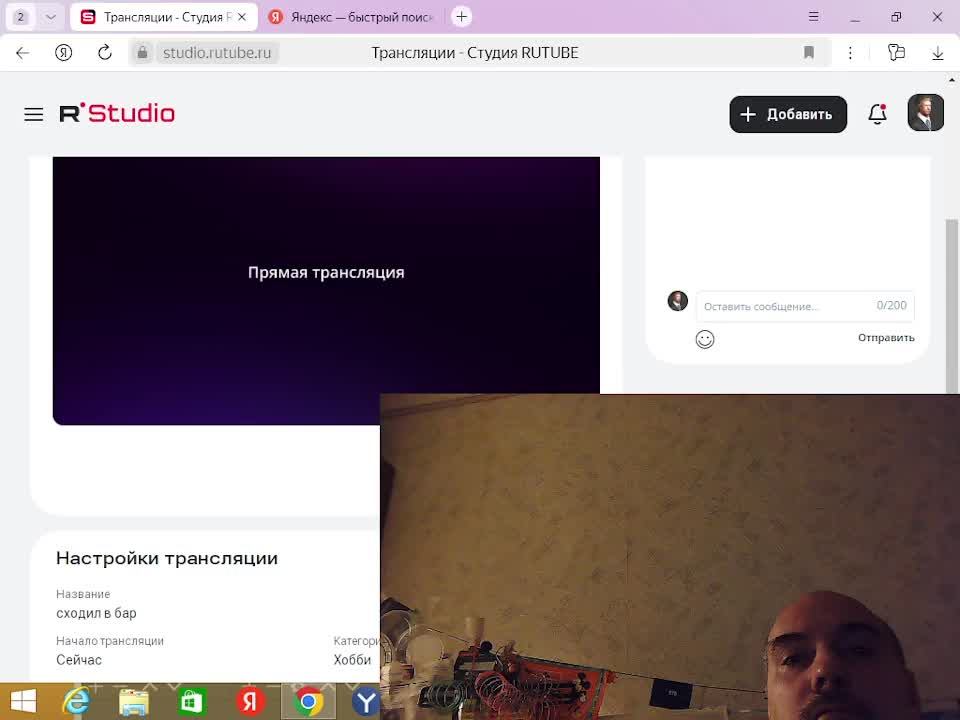Open the three-dot browser options

pos(850,53)
